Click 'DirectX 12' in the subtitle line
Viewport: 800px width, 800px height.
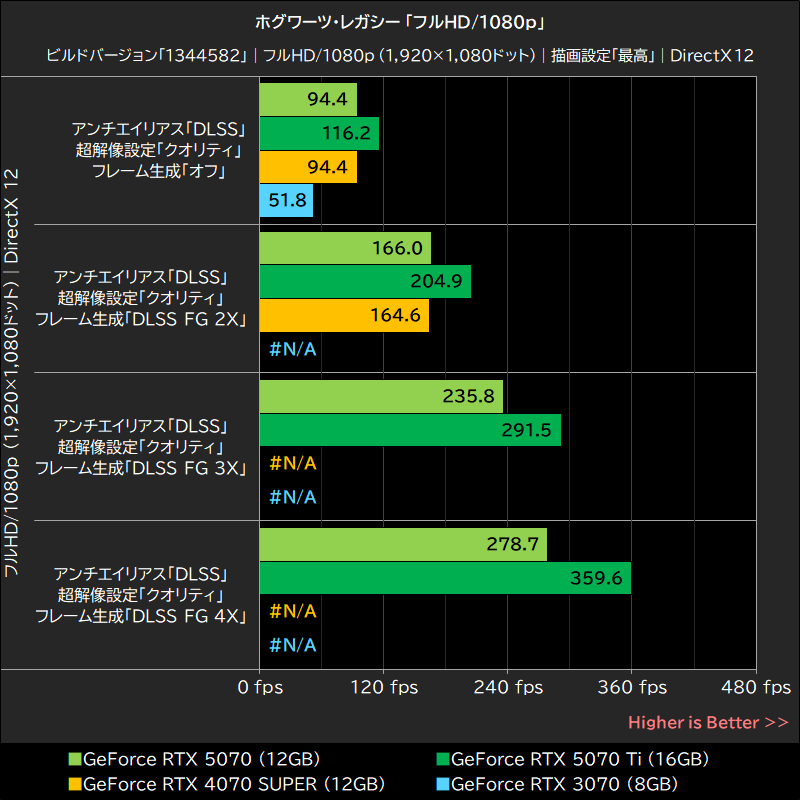tap(712, 55)
